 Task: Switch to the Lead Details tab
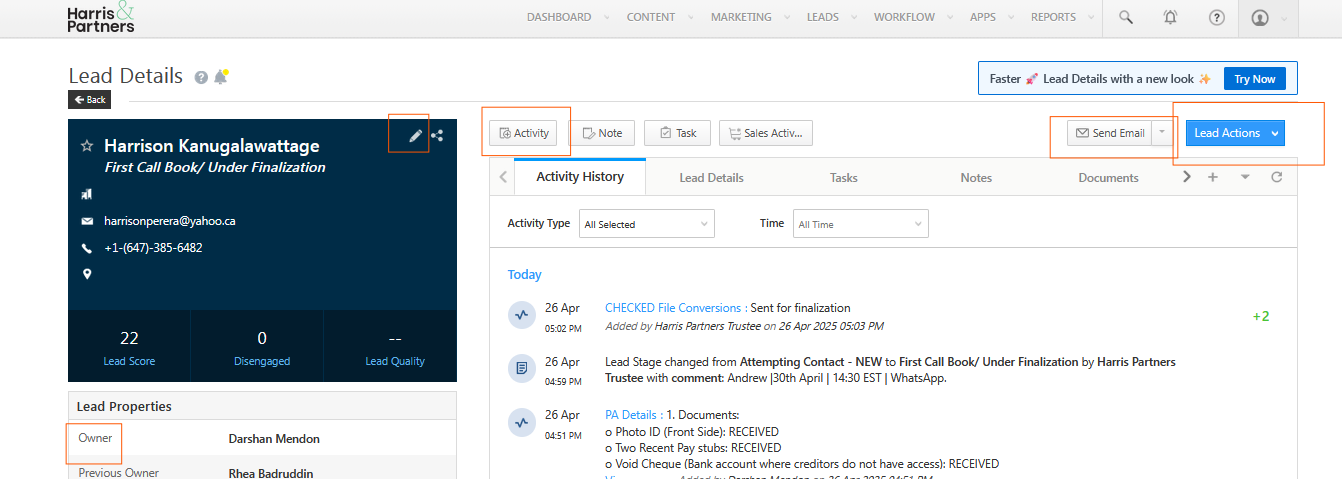711,178
